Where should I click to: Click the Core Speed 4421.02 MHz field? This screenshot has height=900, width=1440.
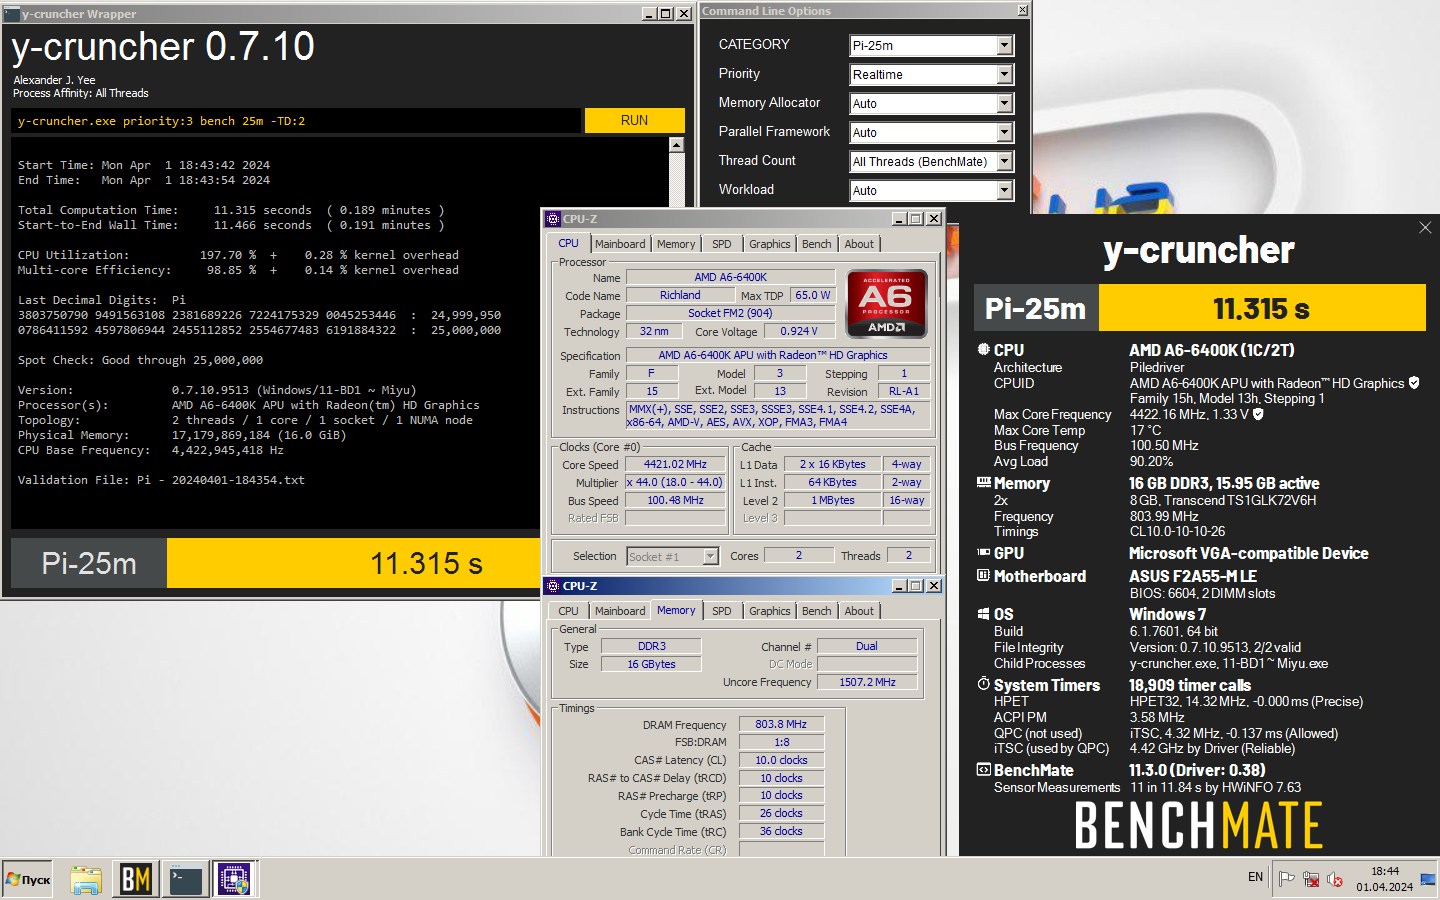[675, 464]
